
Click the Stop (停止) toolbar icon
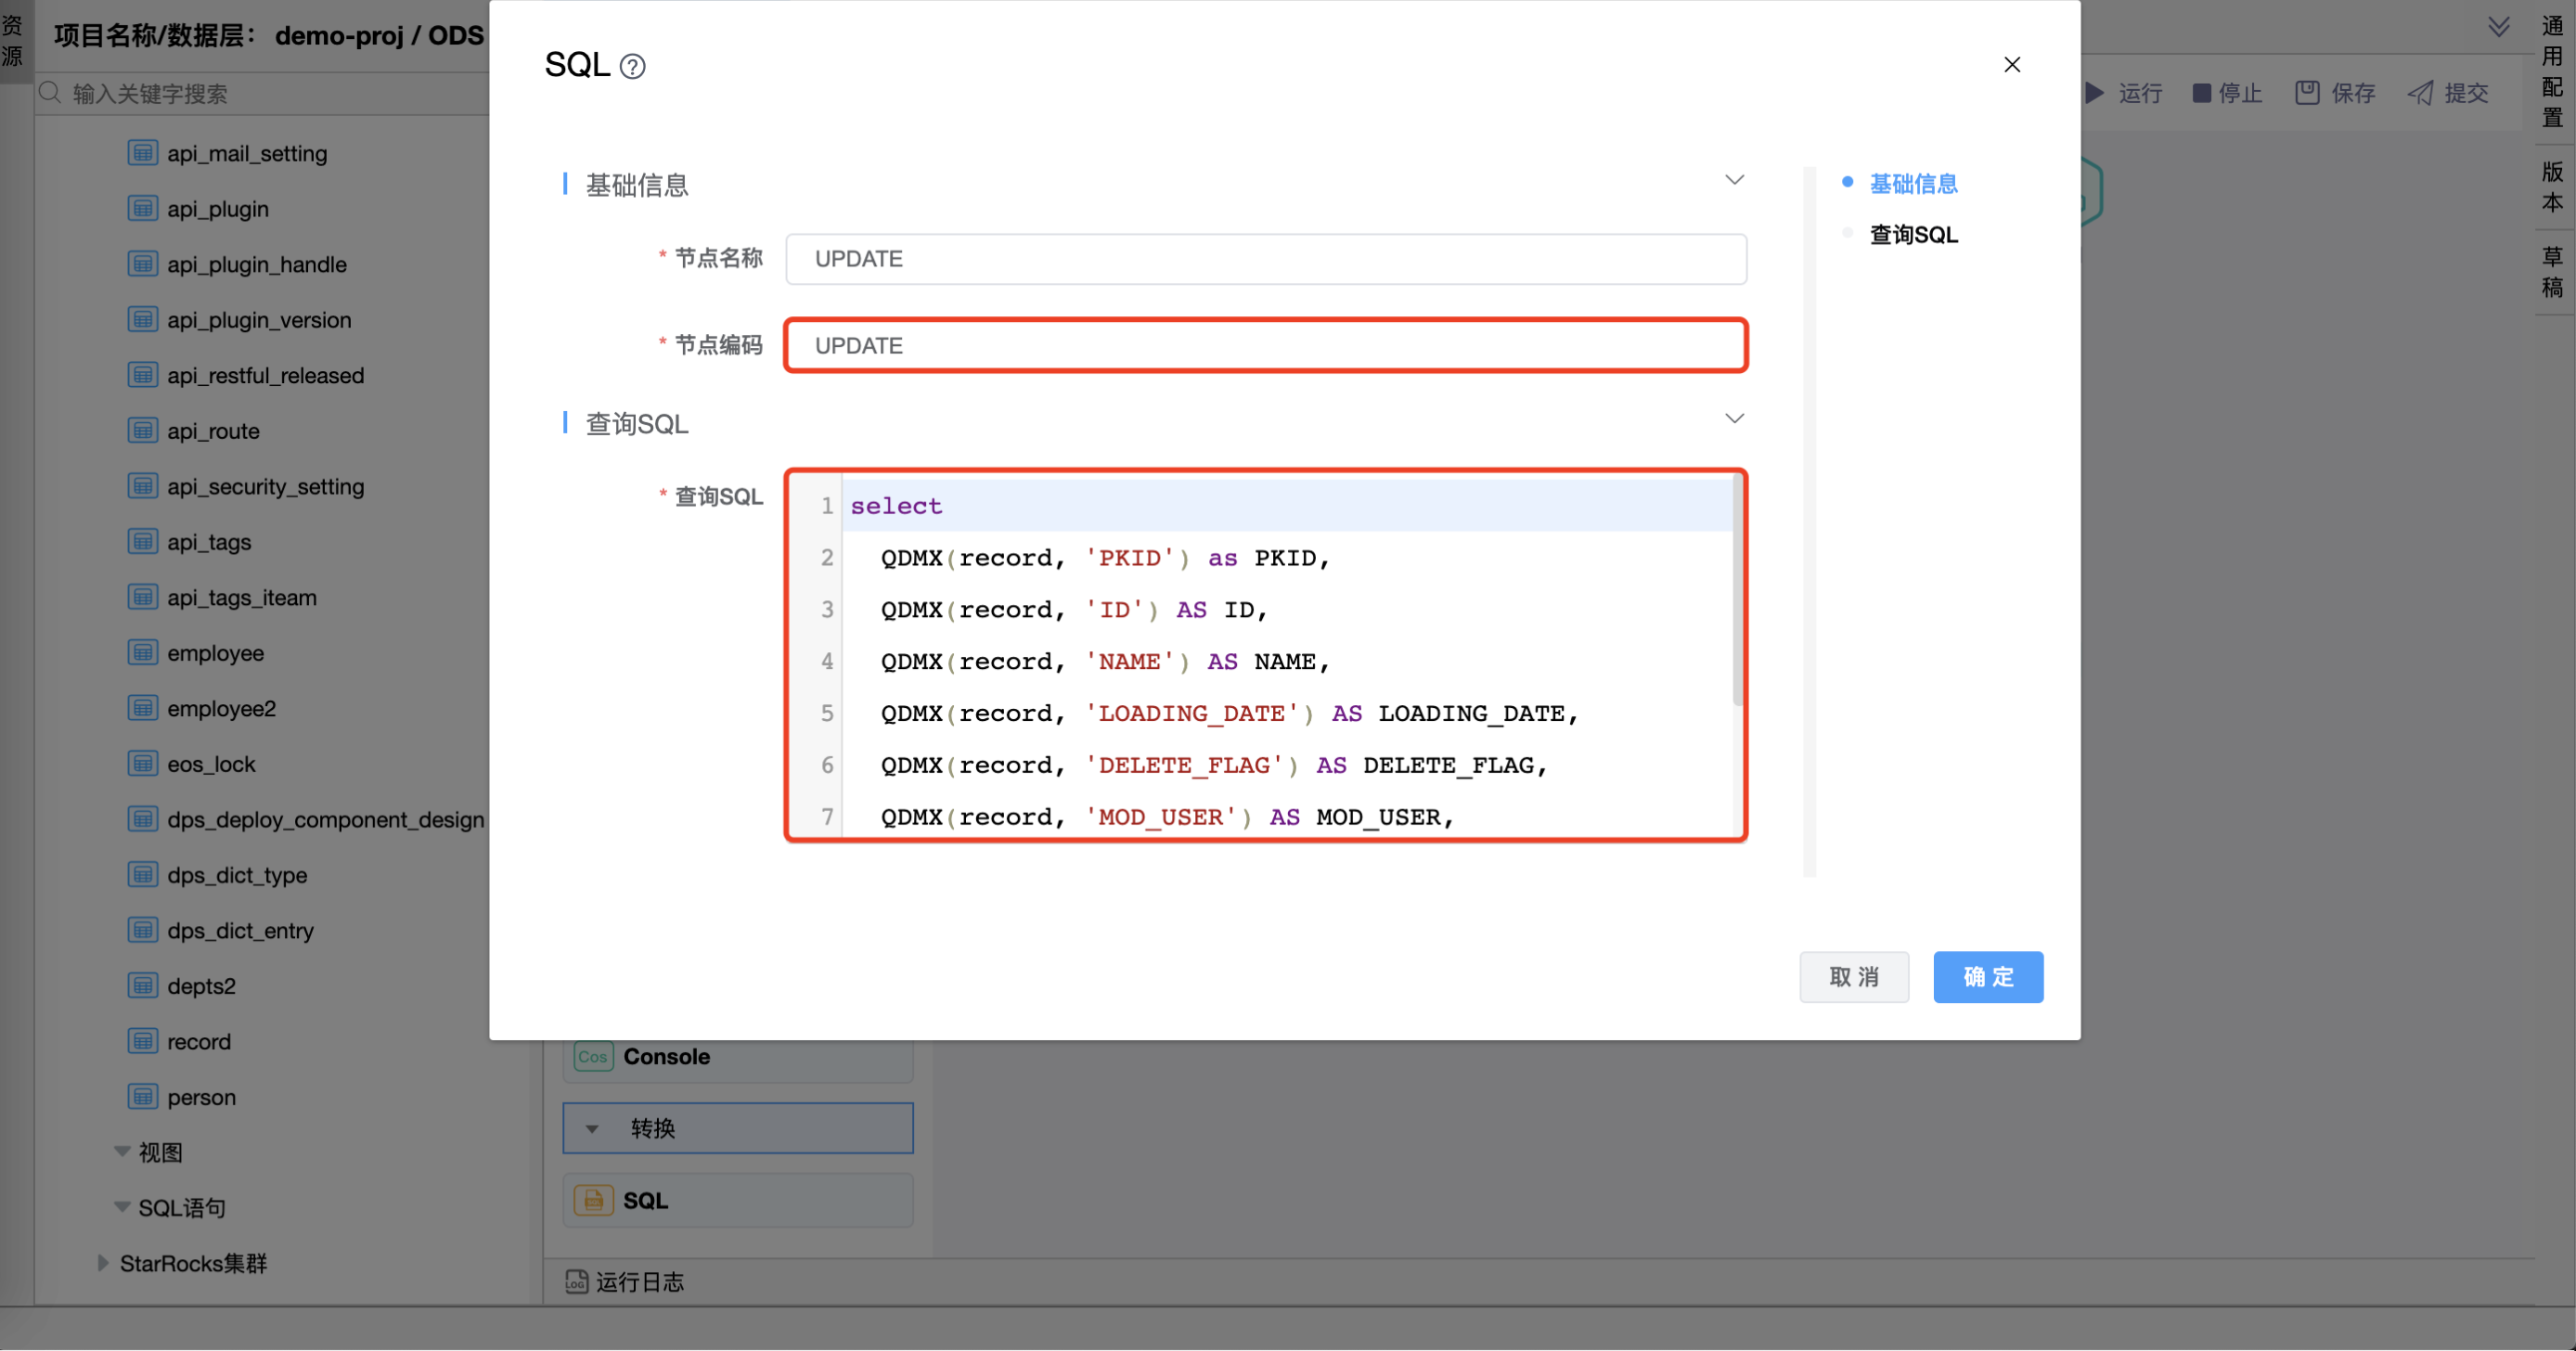pos(2201,93)
